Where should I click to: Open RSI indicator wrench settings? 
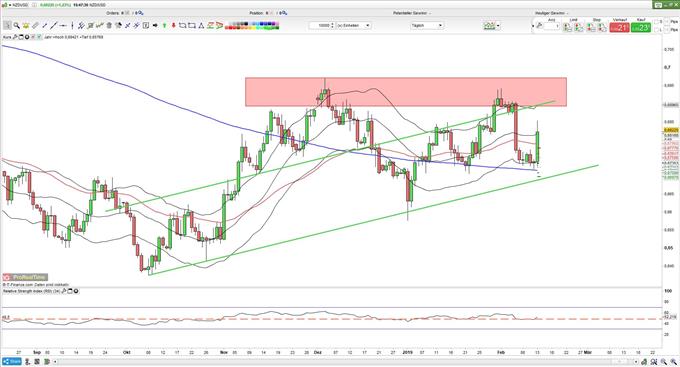click(x=64, y=291)
